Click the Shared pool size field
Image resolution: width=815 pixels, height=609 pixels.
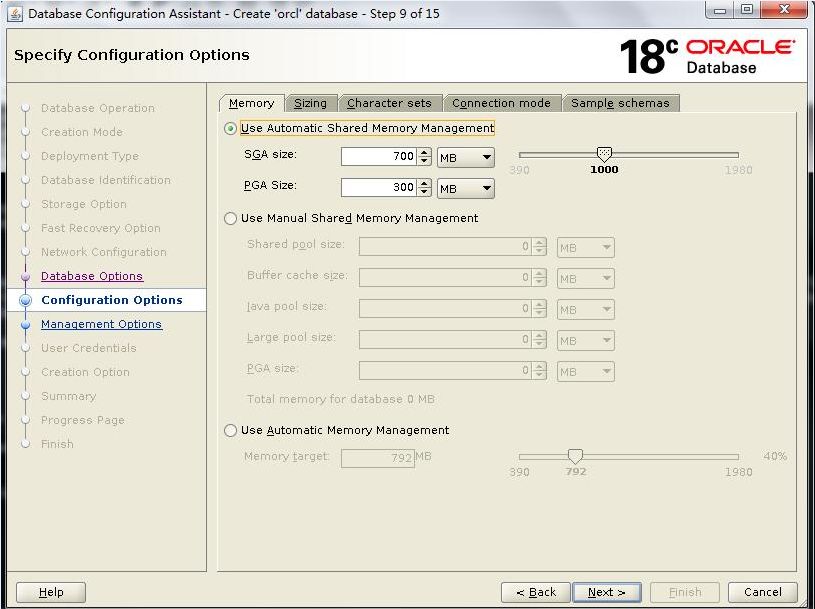click(x=445, y=247)
